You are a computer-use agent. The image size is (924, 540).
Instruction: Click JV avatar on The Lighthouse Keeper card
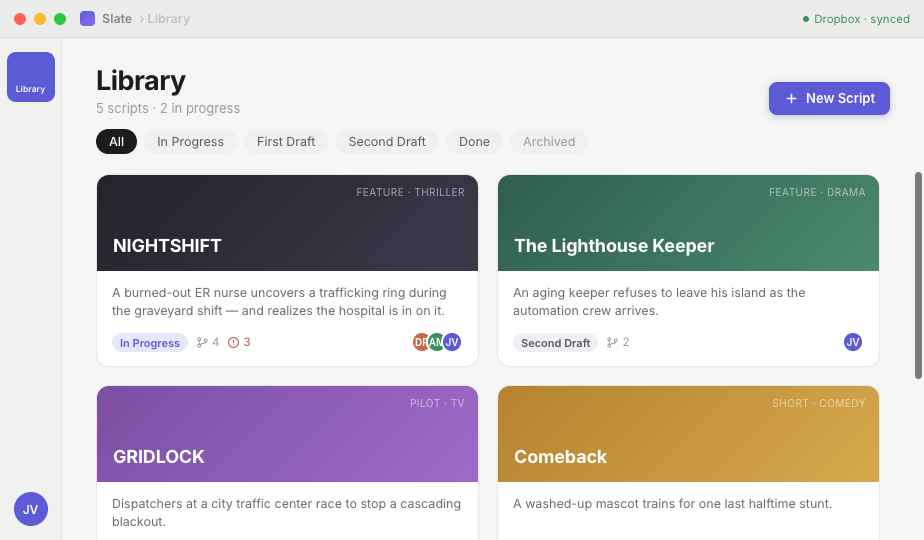click(853, 342)
